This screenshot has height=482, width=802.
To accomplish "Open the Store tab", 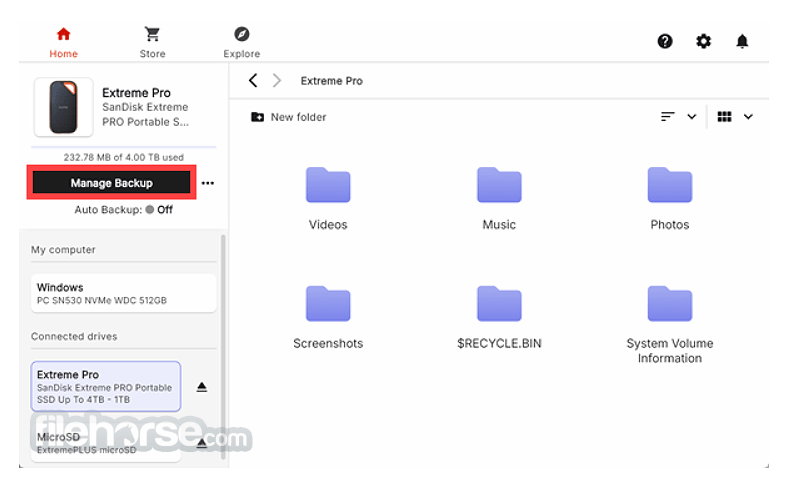I will 152,43.
